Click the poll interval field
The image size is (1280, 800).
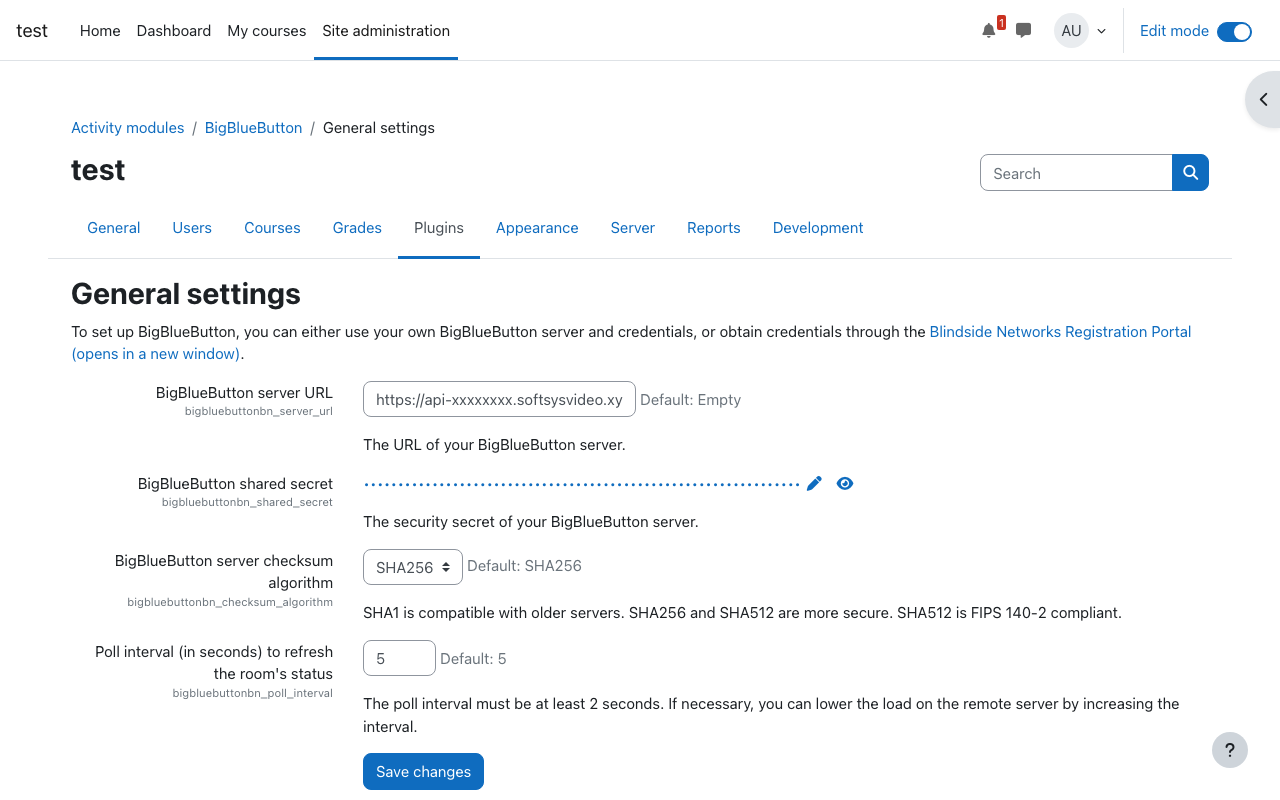coord(399,658)
